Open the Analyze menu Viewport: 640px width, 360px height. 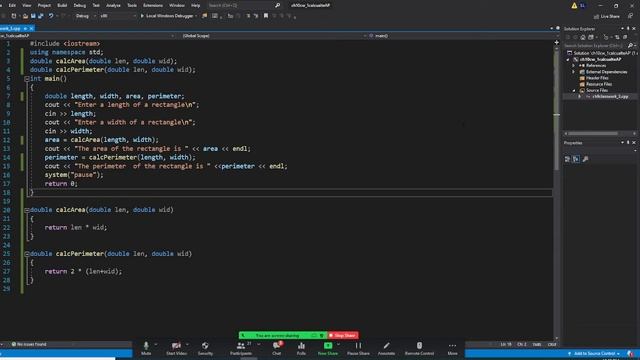[113, 5]
